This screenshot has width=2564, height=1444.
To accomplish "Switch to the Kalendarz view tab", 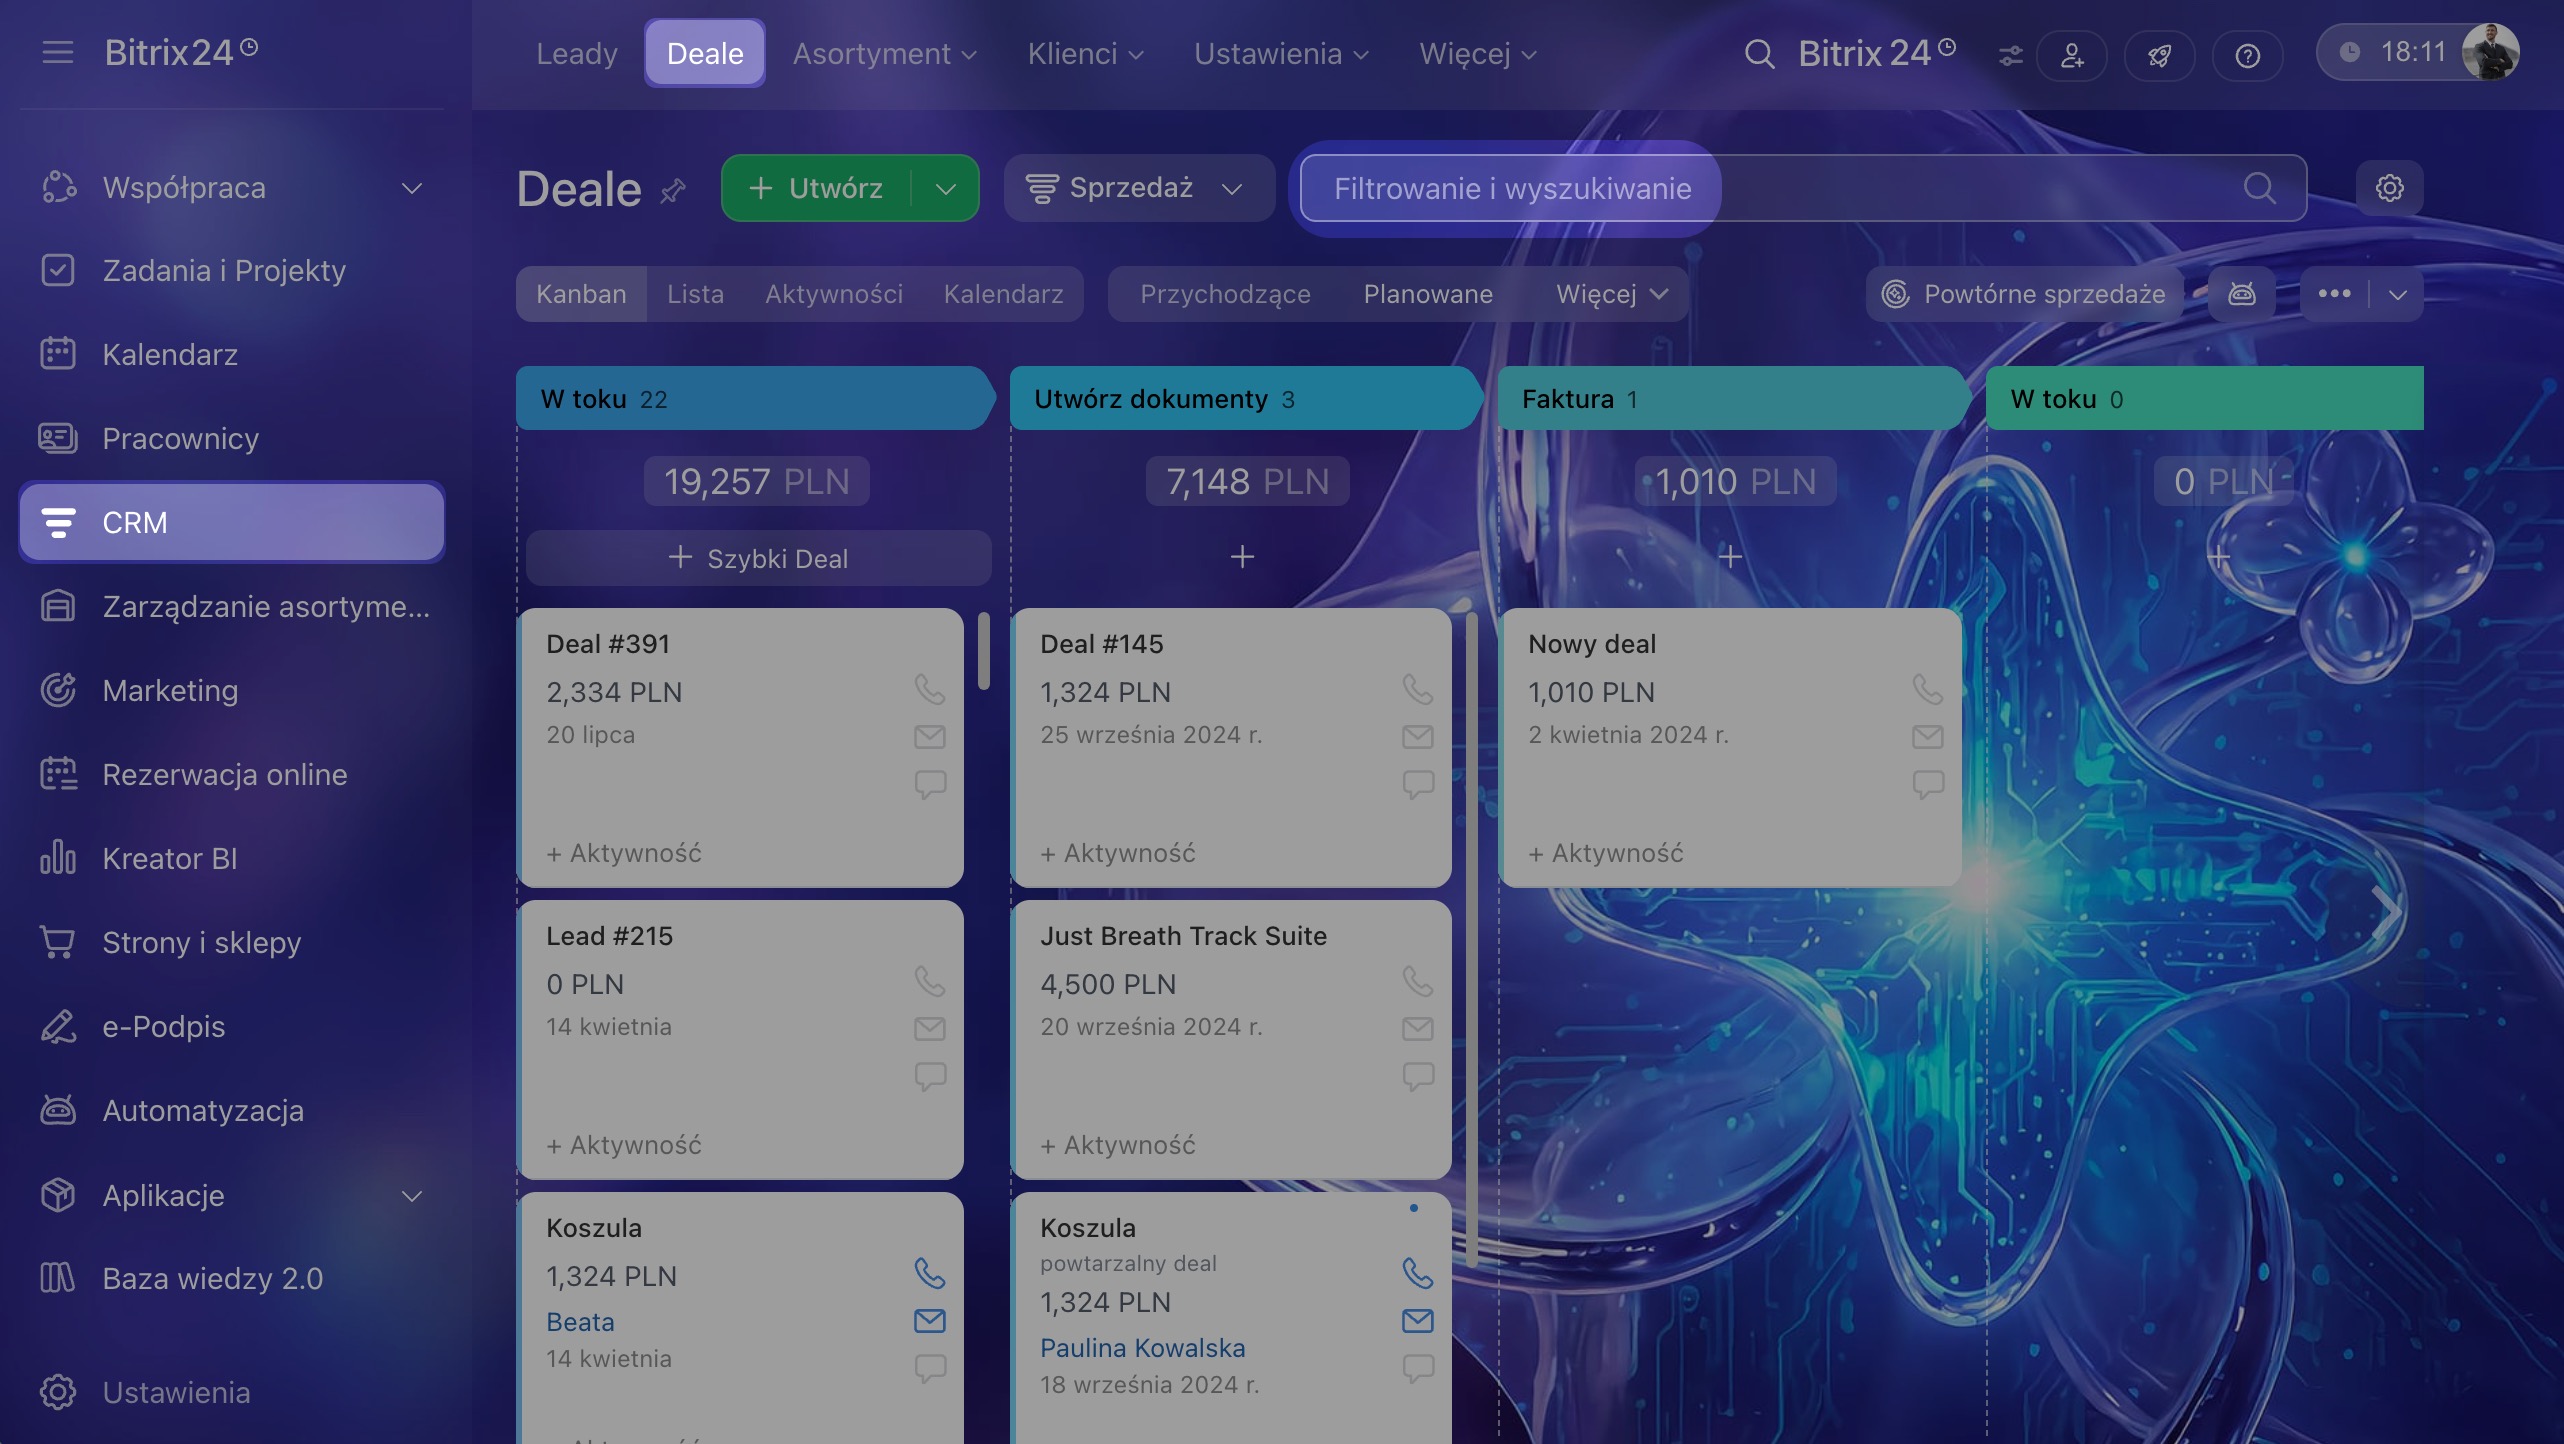I will [x=1003, y=294].
